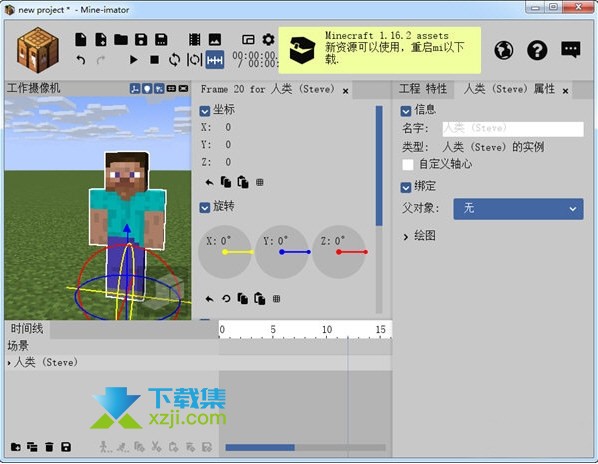Open the 父对象 dropdown showing 无
This screenshot has height=464, width=598.
(x=518, y=209)
